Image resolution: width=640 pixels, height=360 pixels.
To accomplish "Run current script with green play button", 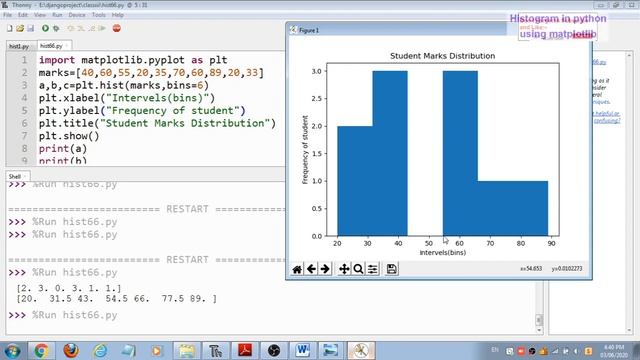I will tap(45, 28).
